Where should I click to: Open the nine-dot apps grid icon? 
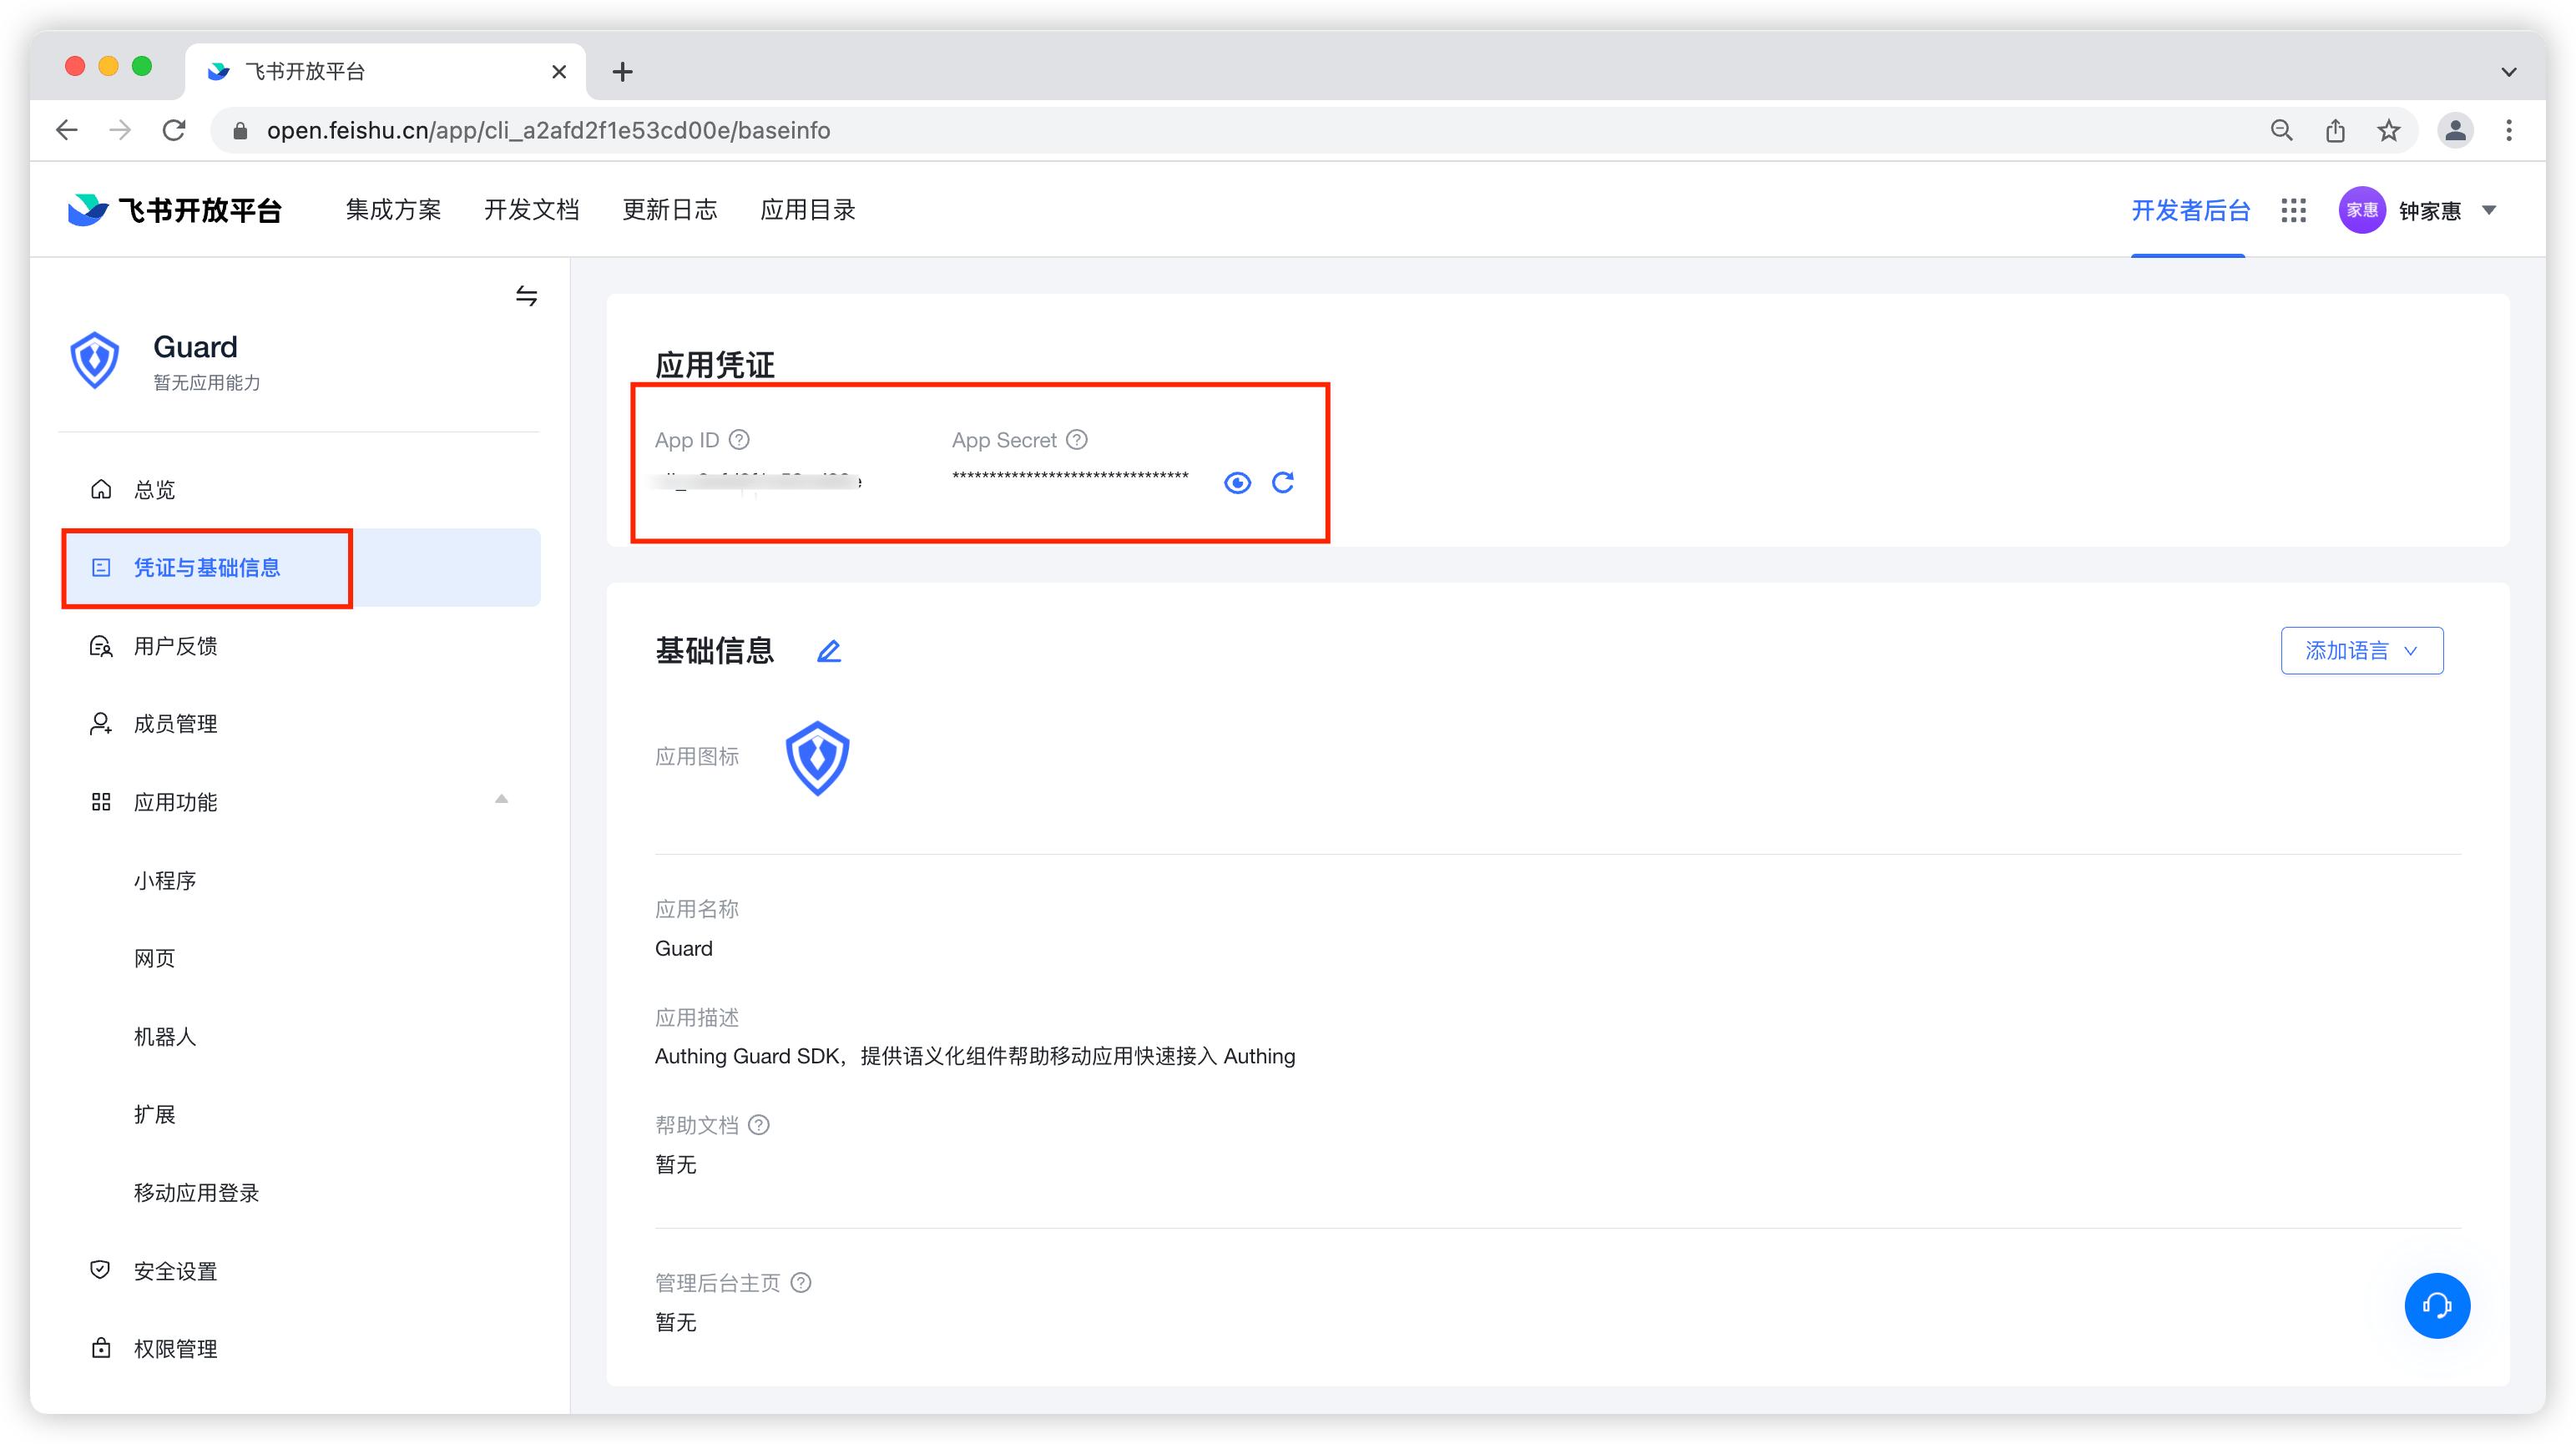pyautogui.click(x=2293, y=210)
